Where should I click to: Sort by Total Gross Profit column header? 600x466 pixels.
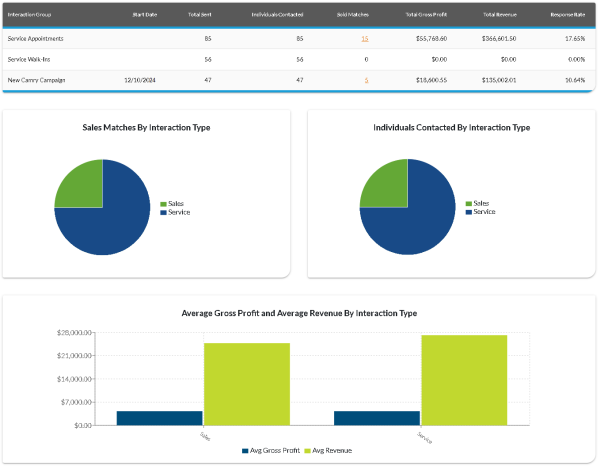pyautogui.click(x=425, y=15)
